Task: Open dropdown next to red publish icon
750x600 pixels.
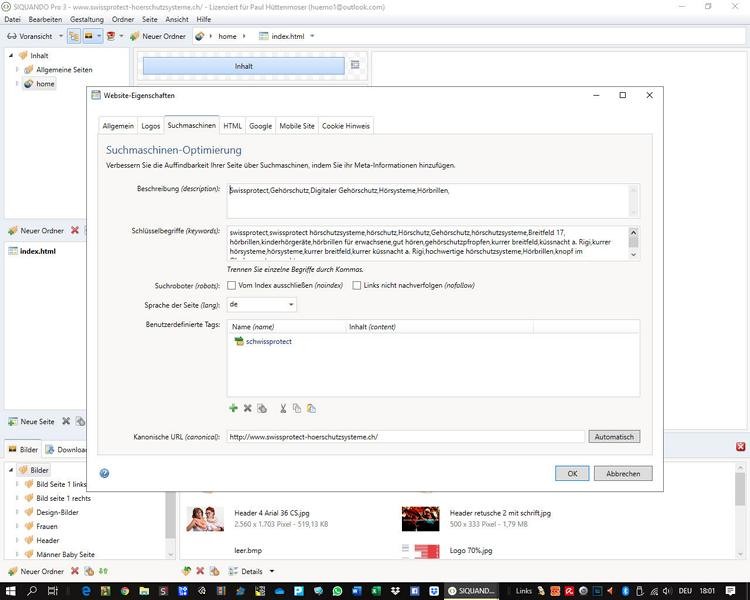Action: coord(121,36)
